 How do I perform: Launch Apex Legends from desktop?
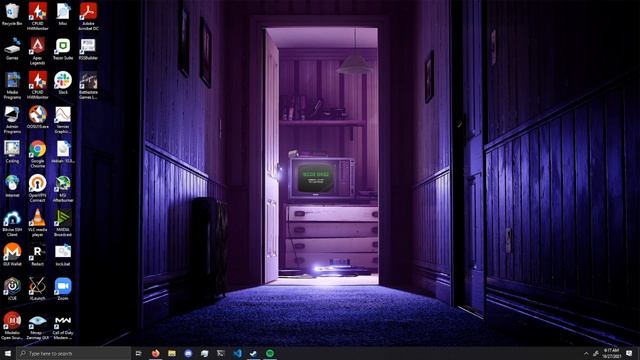coord(38,51)
